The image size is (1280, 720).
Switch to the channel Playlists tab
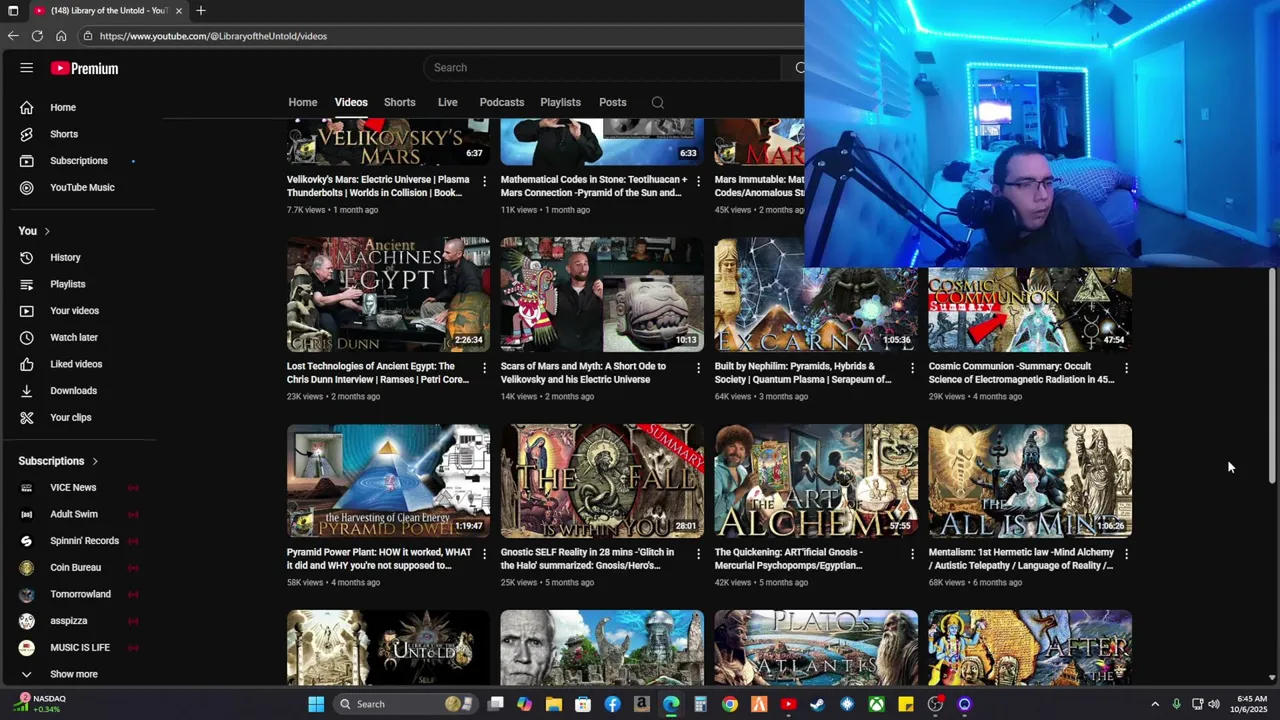(560, 102)
